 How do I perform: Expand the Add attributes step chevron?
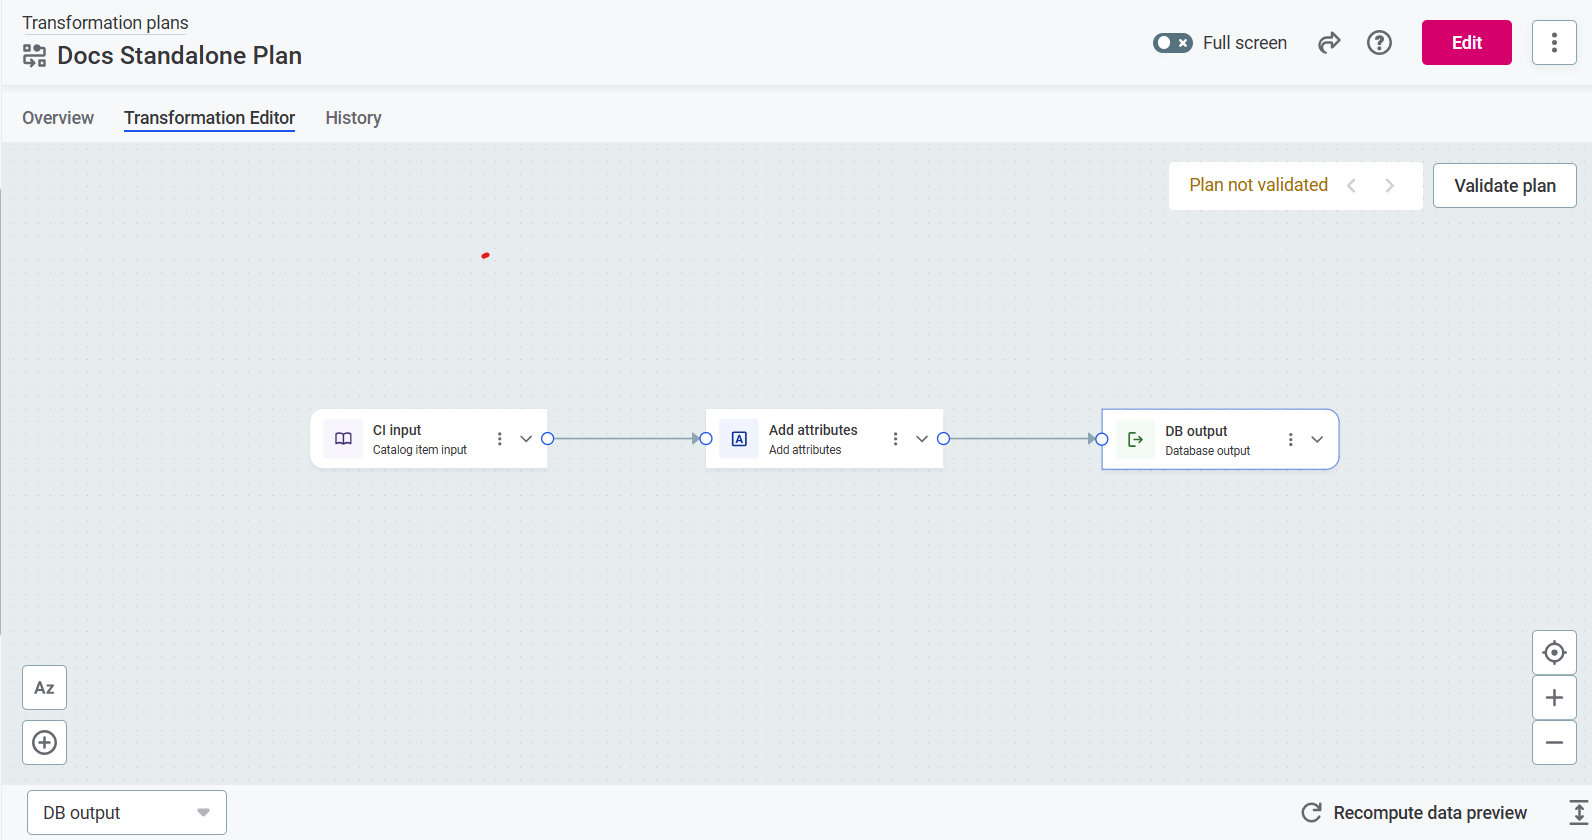click(x=922, y=439)
